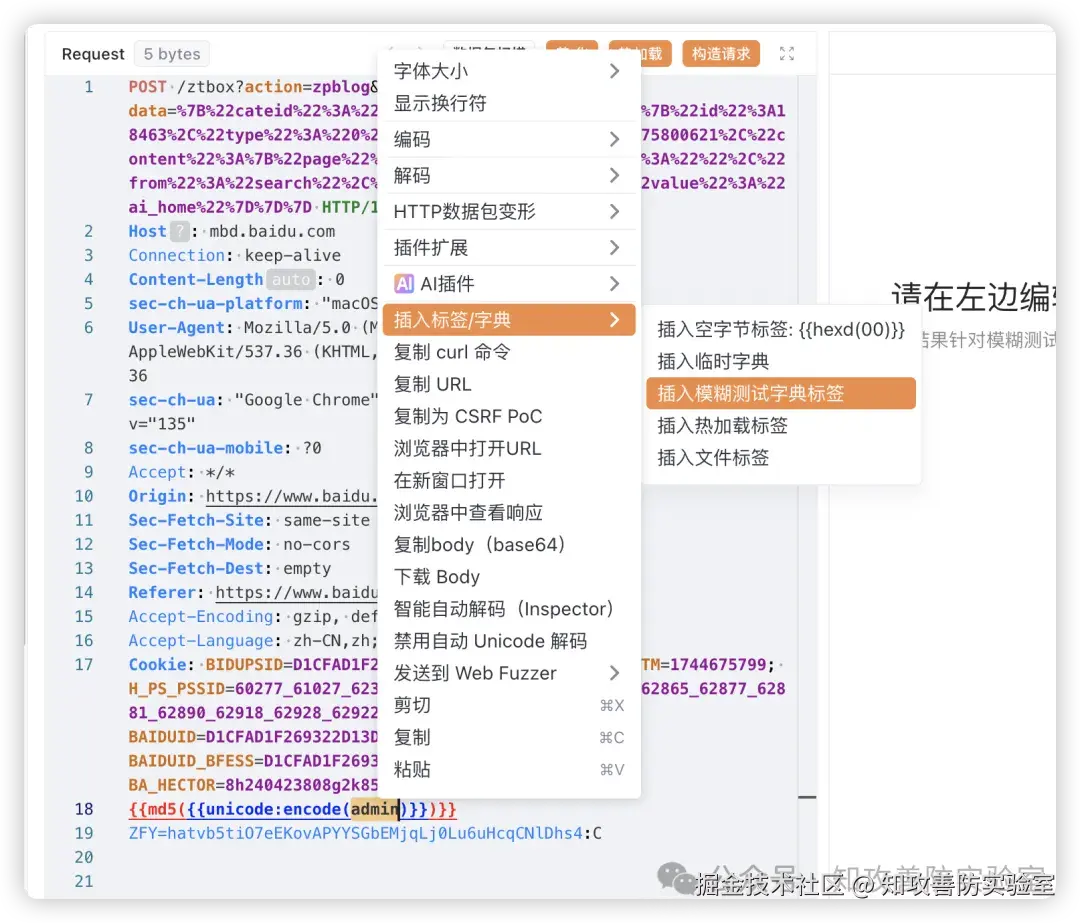The width and height of the screenshot is (1080, 923).
Task: Choose 插入临时字典 submenu entry
Action: point(781,362)
